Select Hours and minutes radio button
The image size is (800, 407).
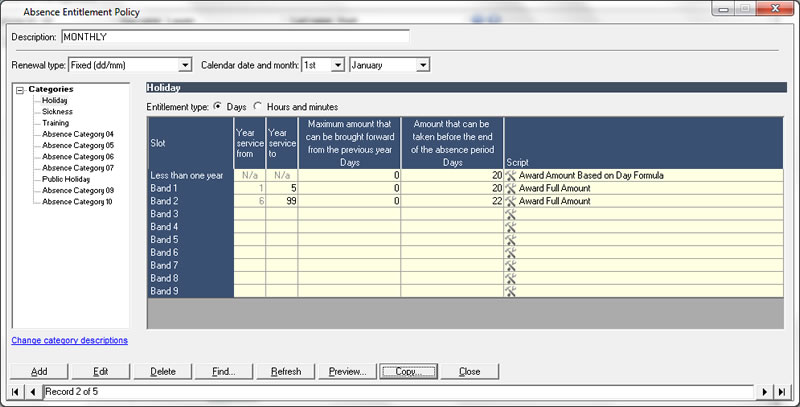pyautogui.click(x=258, y=106)
